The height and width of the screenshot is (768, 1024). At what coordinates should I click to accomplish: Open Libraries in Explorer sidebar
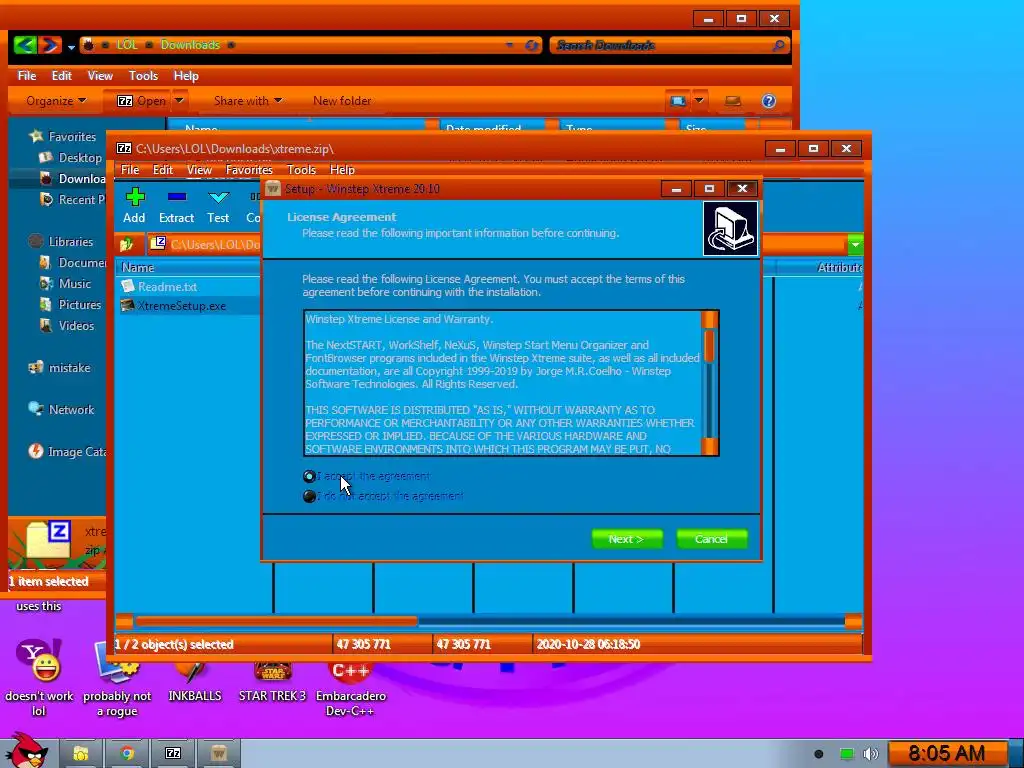[x=61, y=242]
